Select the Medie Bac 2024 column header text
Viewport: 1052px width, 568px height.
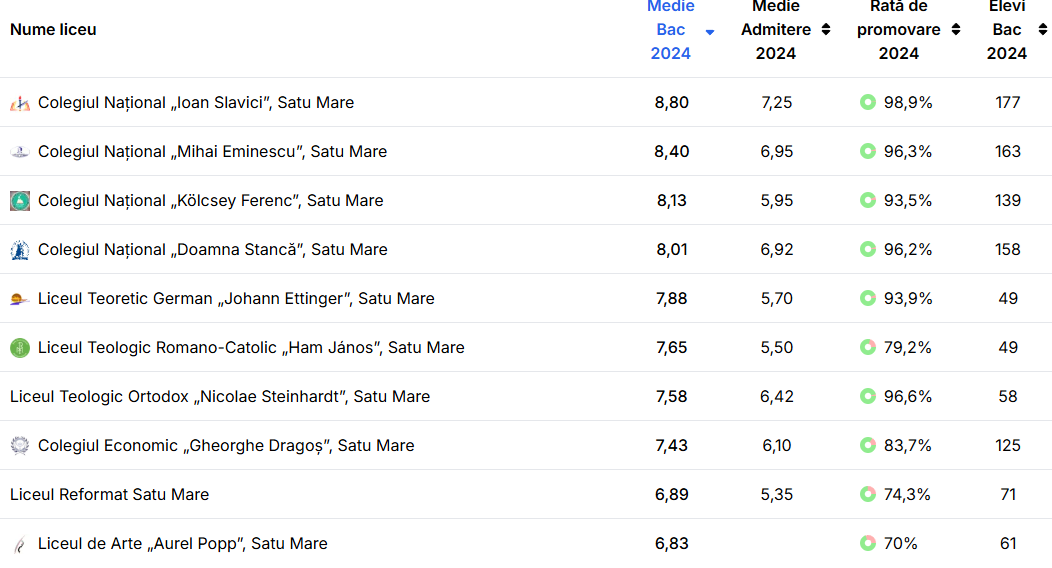click(x=670, y=30)
